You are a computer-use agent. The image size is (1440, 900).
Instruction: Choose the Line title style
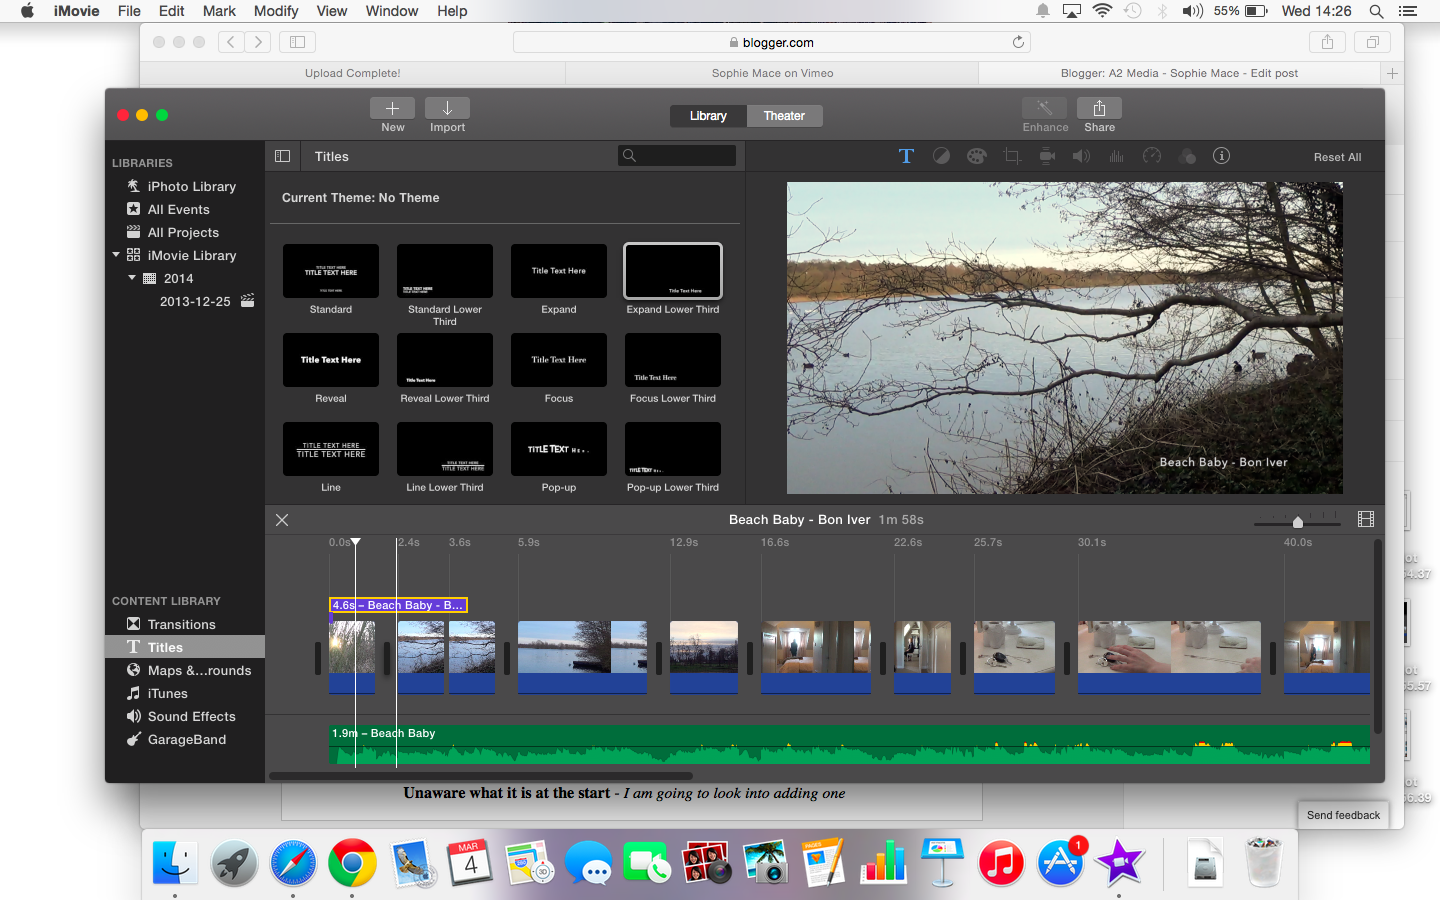click(x=331, y=449)
